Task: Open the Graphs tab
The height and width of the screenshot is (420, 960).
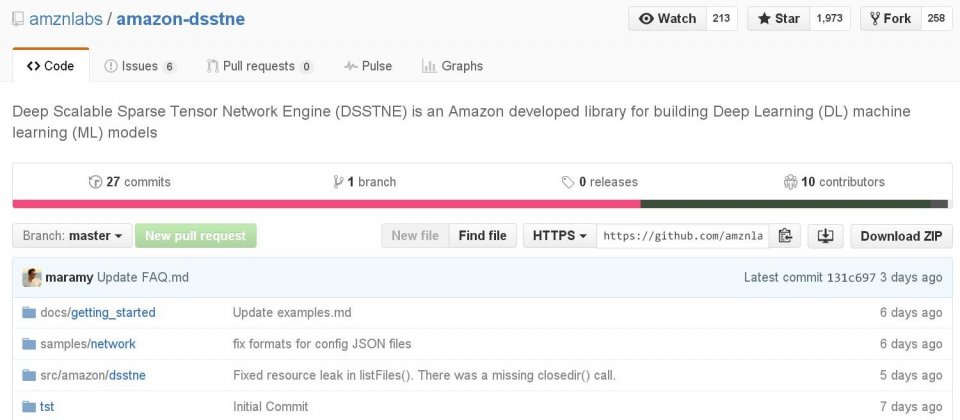Action: click(x=452, y=66)
